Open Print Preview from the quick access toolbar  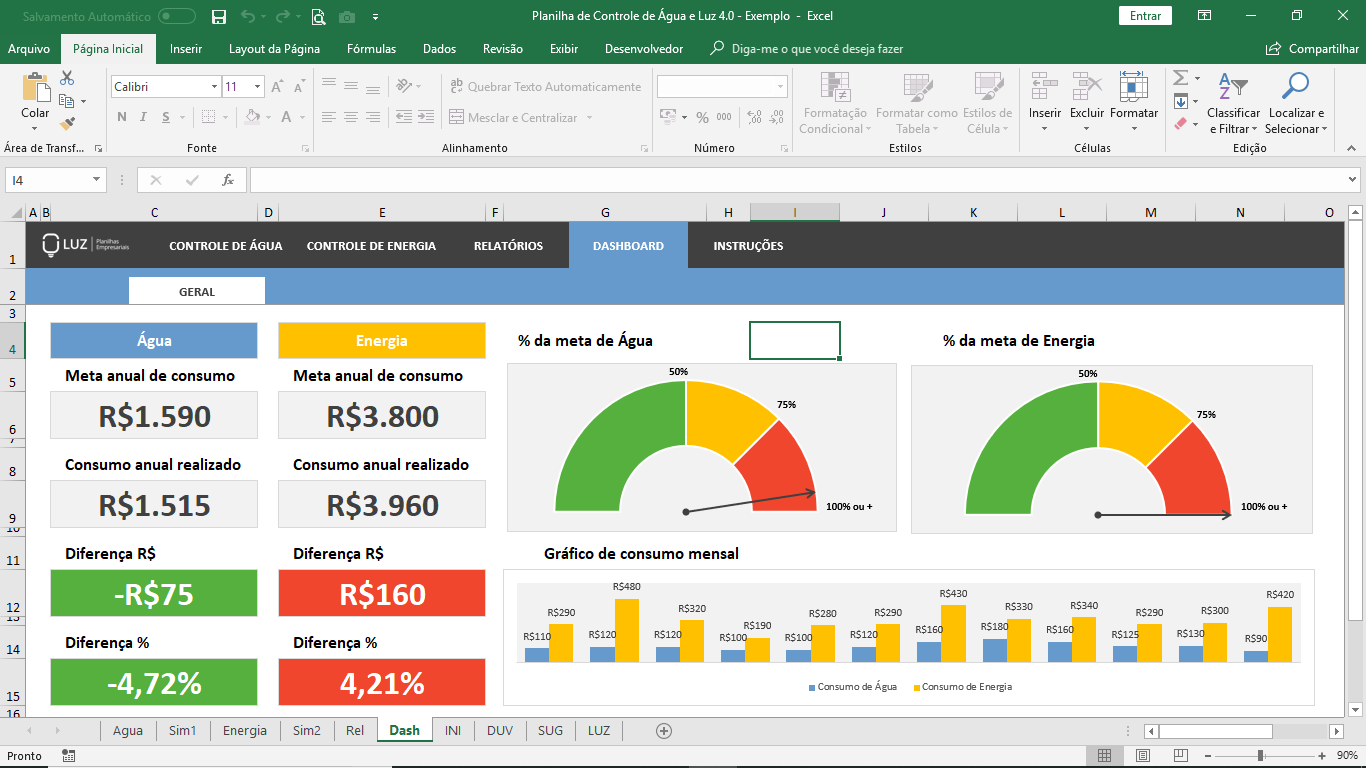coord(318,16)
